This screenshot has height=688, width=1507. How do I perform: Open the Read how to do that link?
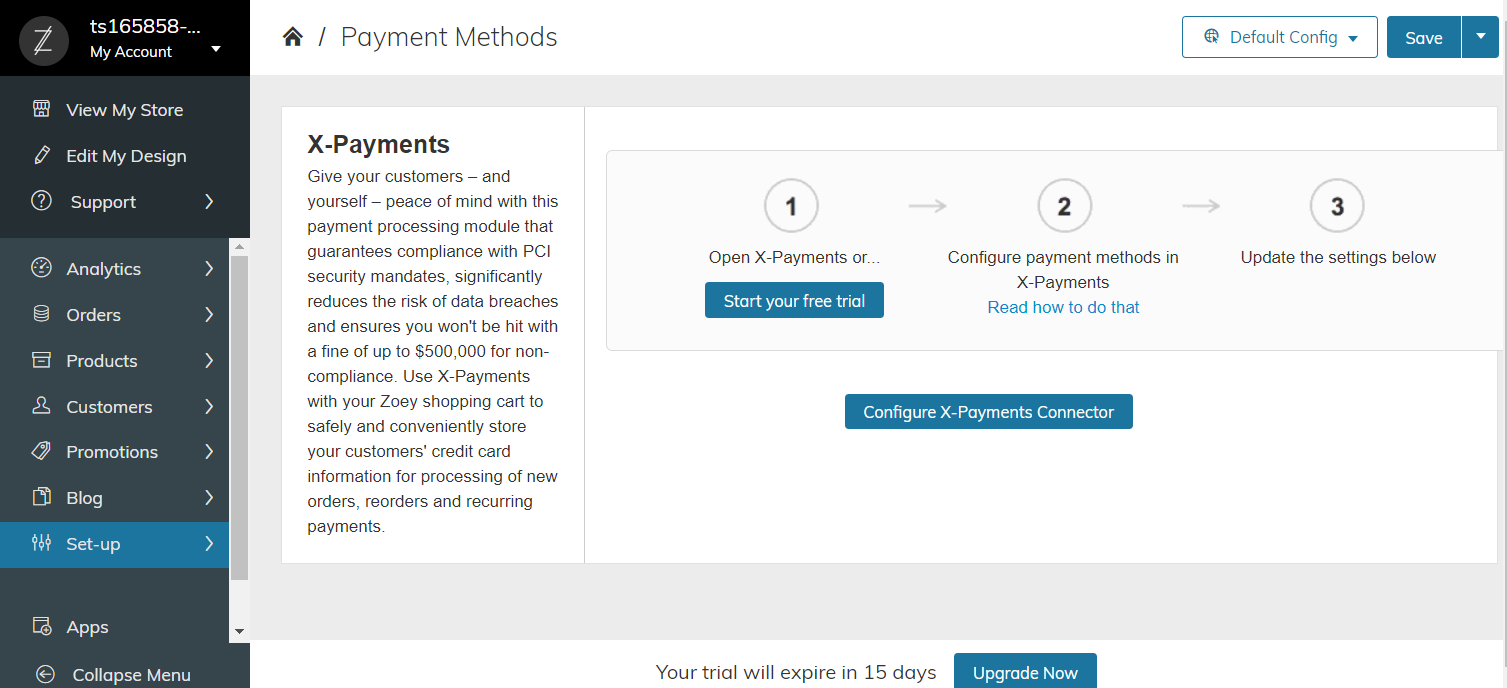(x=1063, y=307)
